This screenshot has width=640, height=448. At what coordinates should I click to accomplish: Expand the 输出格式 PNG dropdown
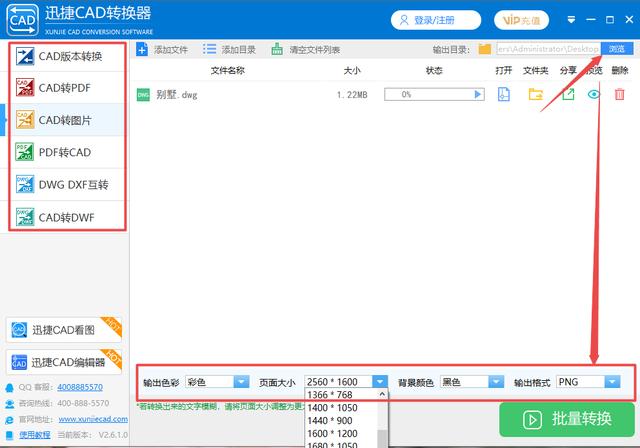coord(612,382)
